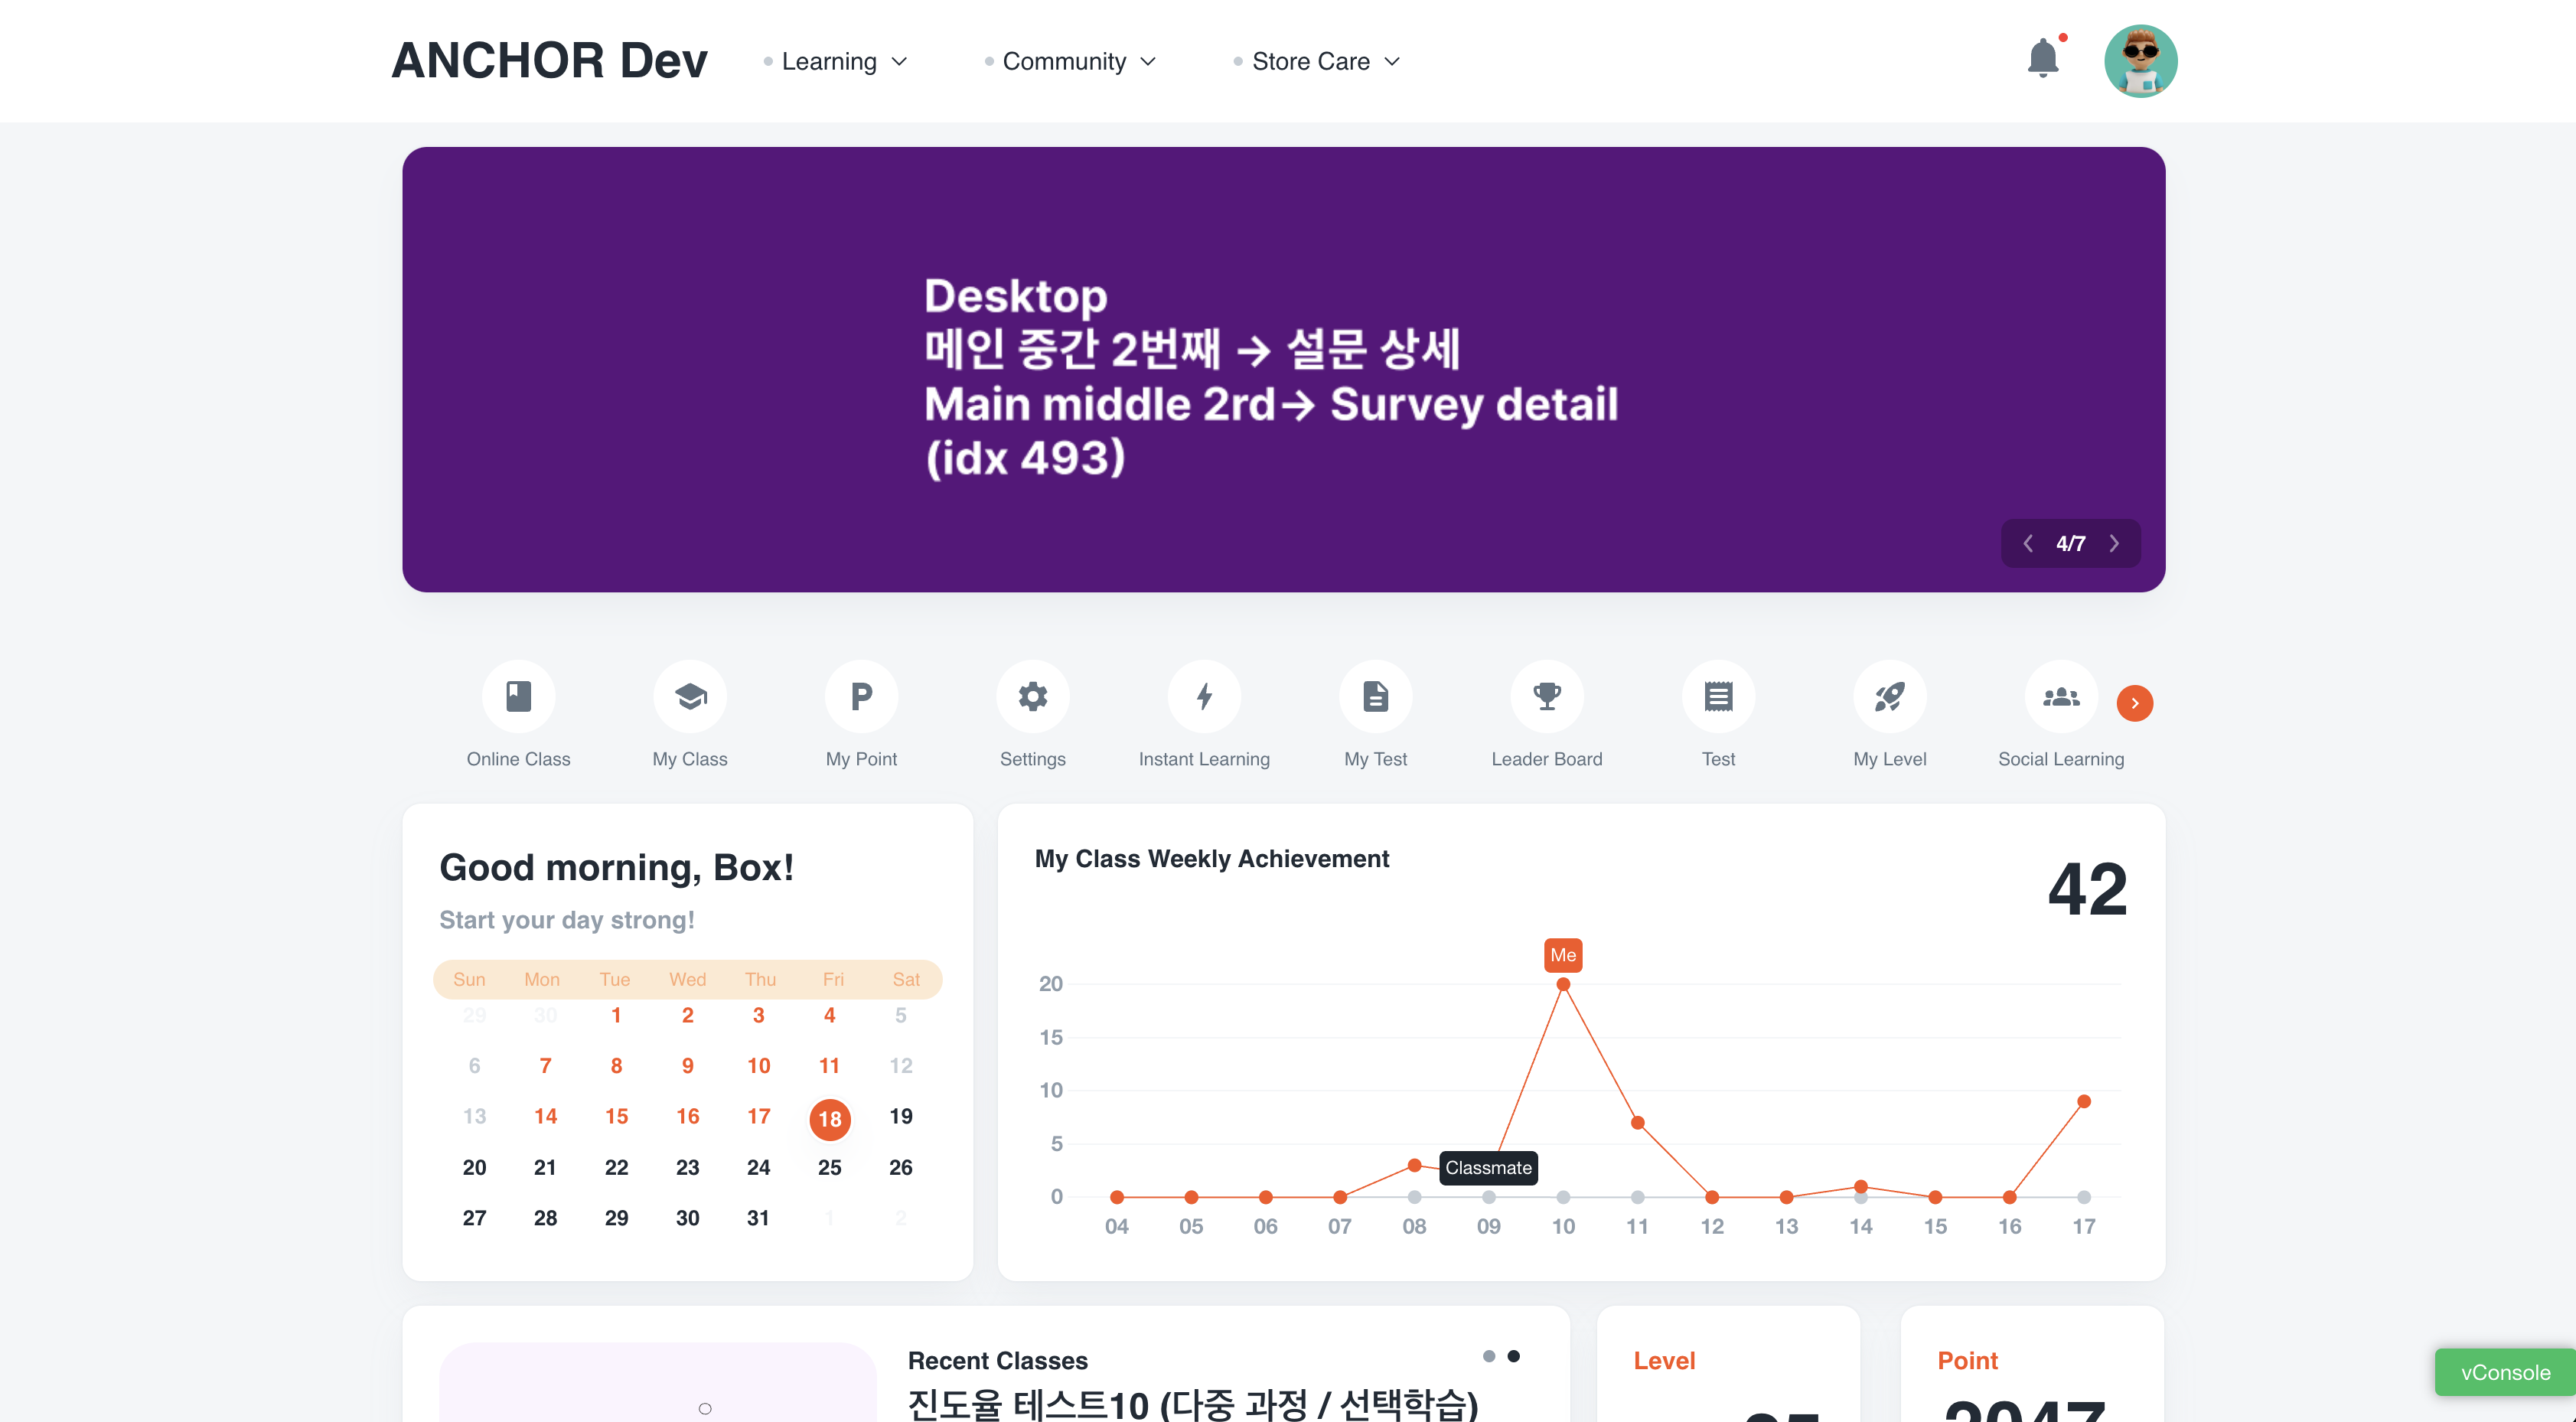Click the Social Learning label

click(2061, 759)
